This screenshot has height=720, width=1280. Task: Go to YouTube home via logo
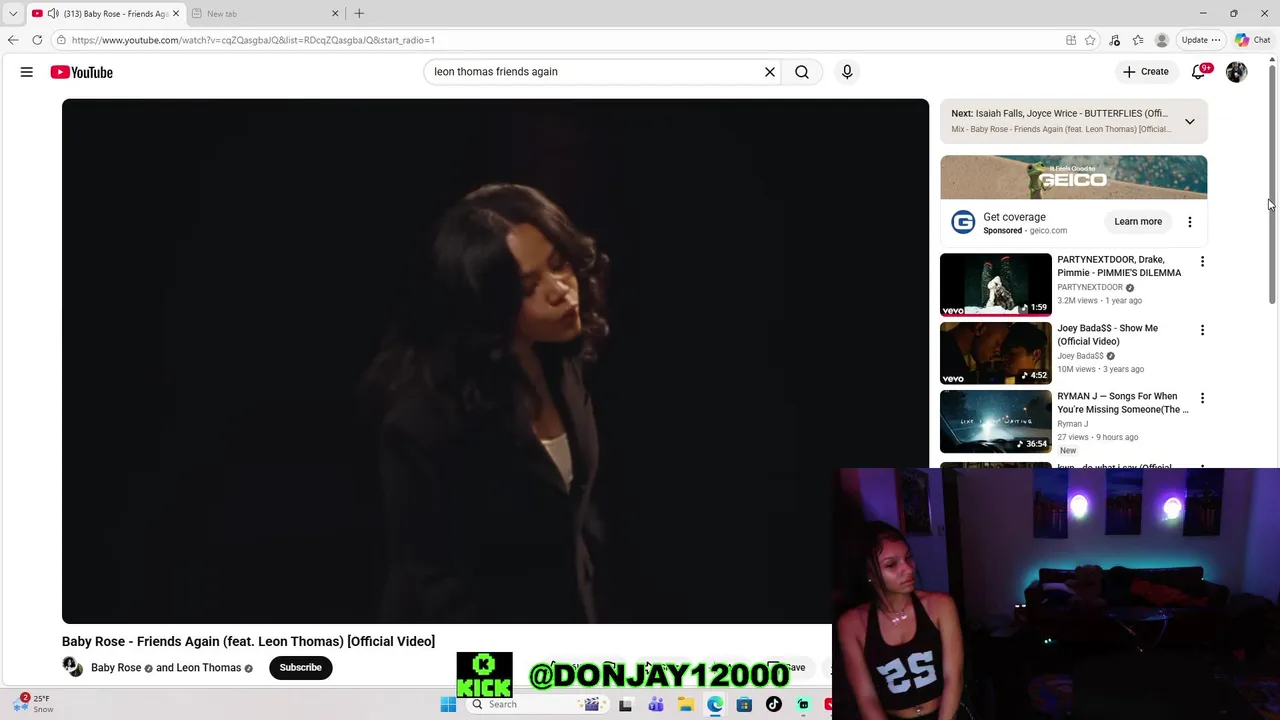pyautogui.click(x=81, y=72)
